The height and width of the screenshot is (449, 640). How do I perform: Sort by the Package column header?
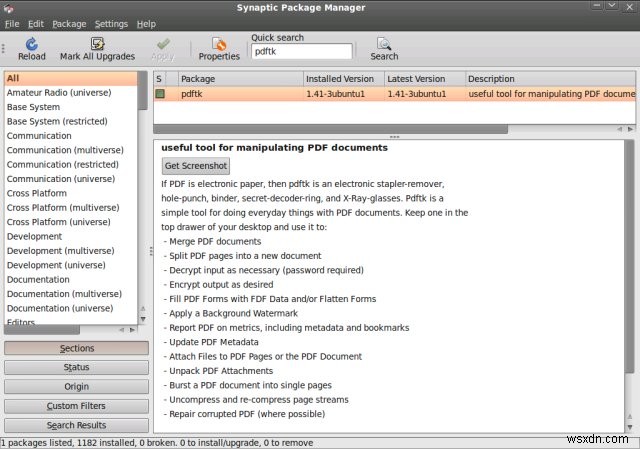tap(241, 79)
